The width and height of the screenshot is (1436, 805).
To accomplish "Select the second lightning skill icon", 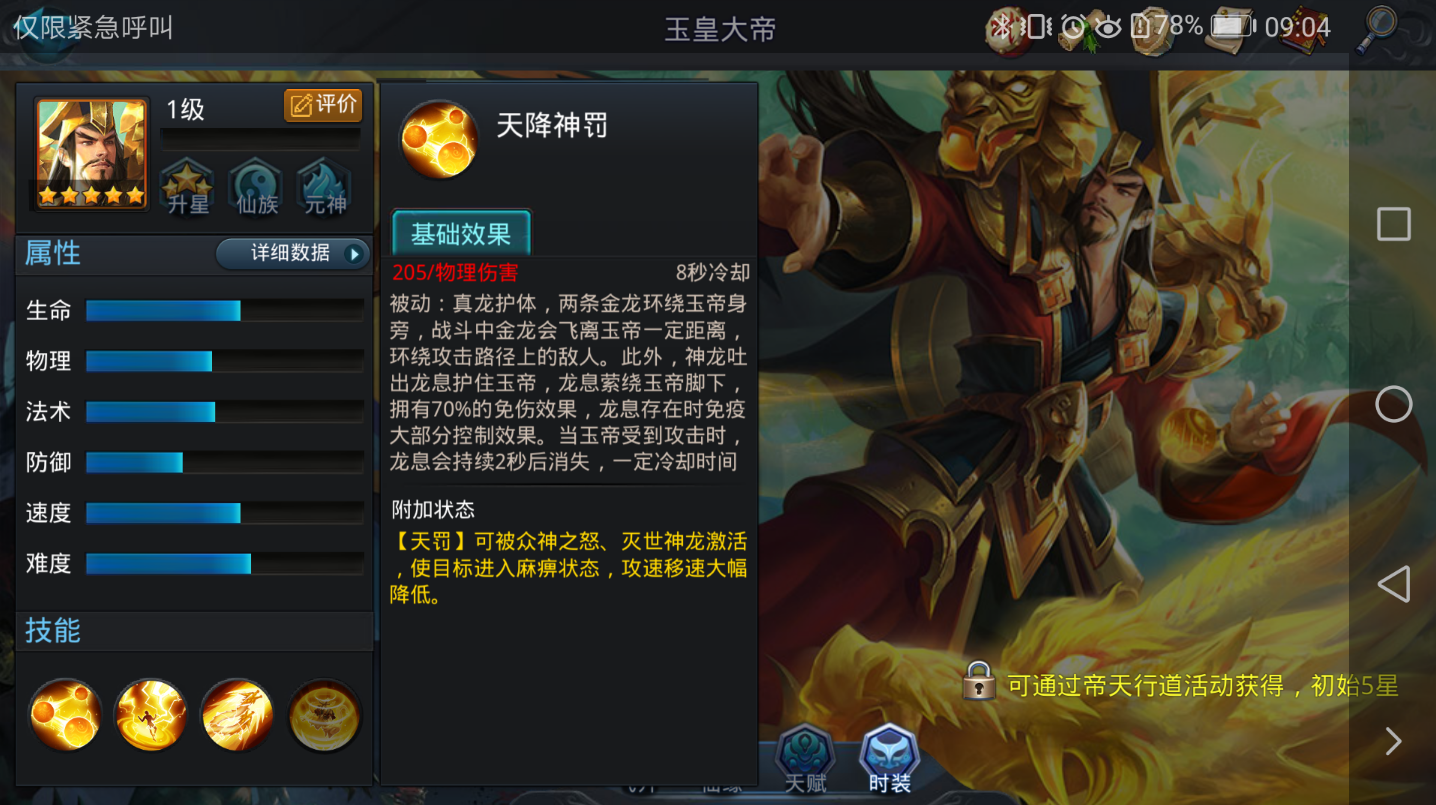I will tap(151, 715).
